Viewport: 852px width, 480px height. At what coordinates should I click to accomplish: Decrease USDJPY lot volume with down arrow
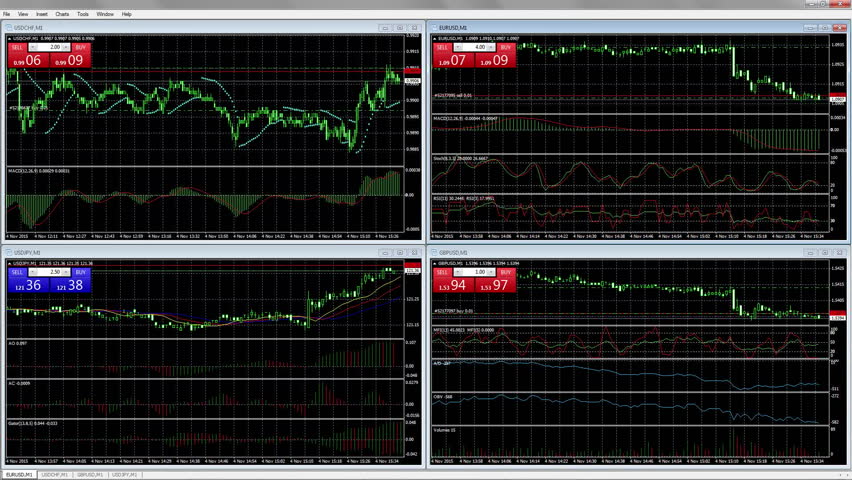pyautogui.click(x=33, y=272)
